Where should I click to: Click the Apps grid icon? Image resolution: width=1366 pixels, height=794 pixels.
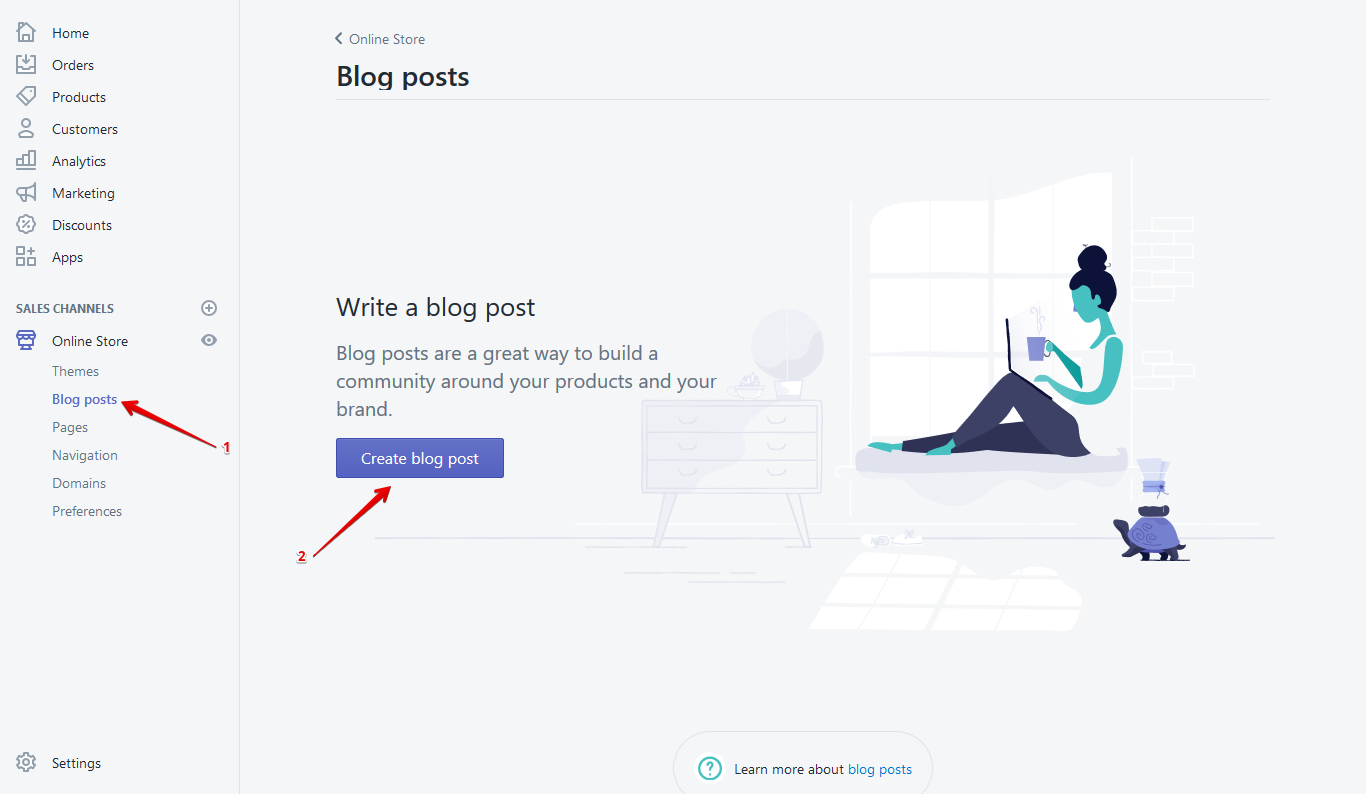coord(26,257)
